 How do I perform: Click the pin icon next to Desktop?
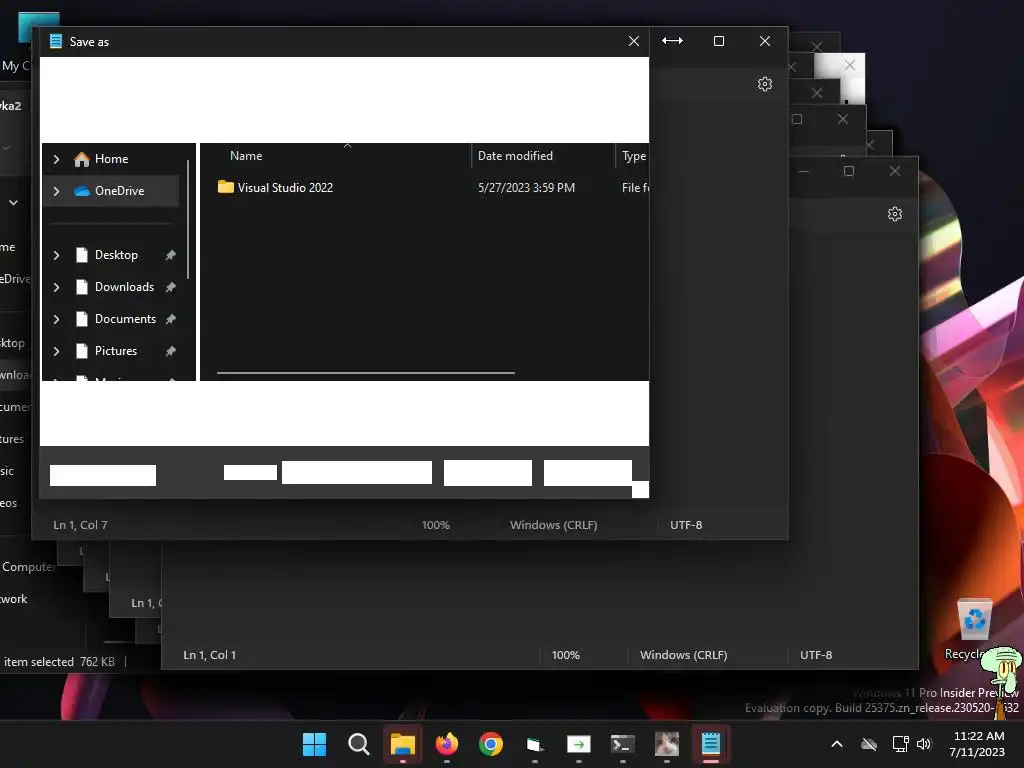coord(170,255)
